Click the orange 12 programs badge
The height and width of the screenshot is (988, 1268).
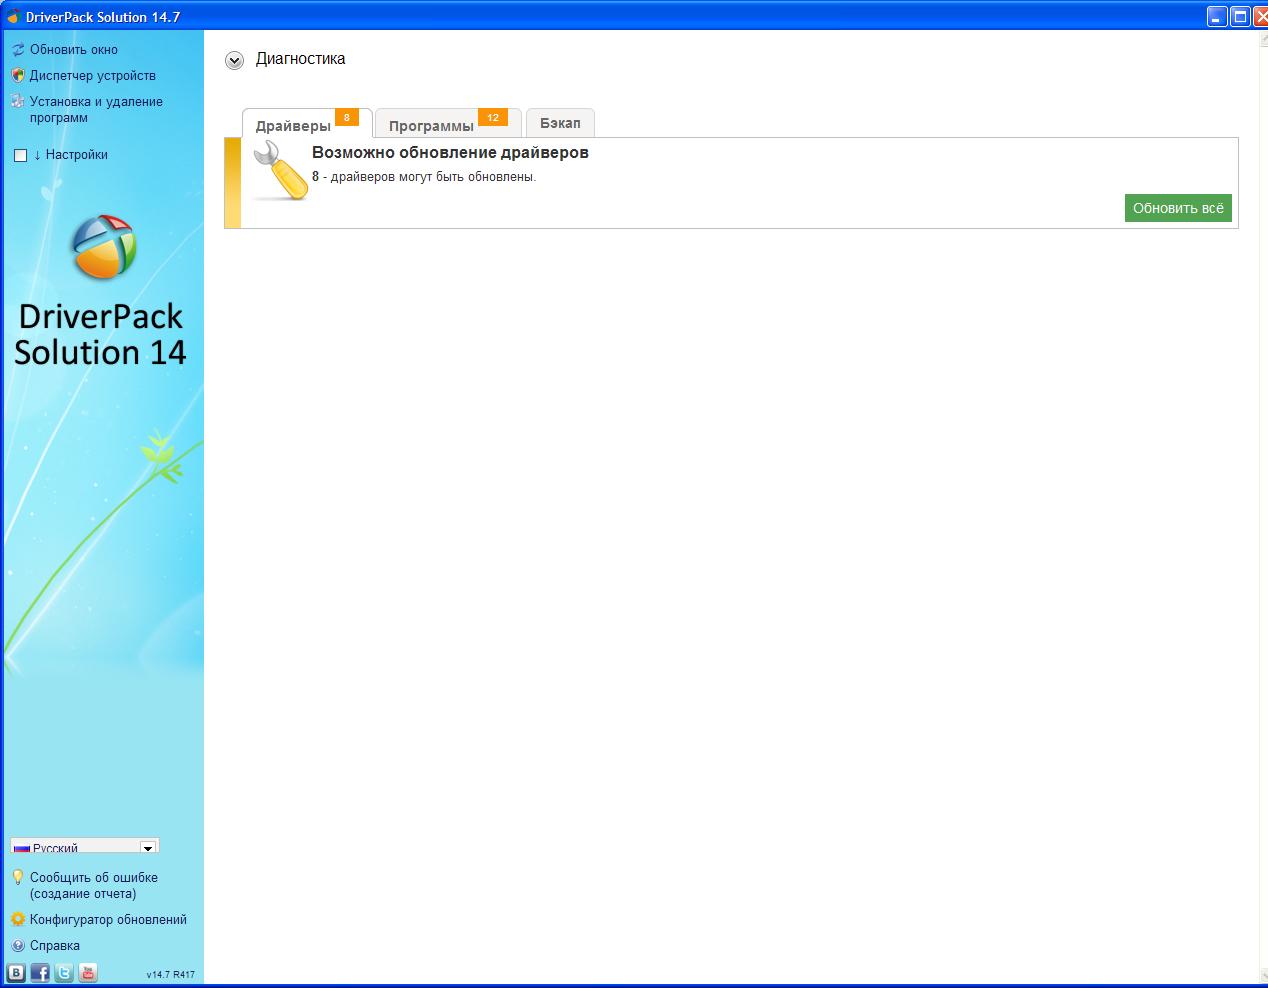[492, 117]
